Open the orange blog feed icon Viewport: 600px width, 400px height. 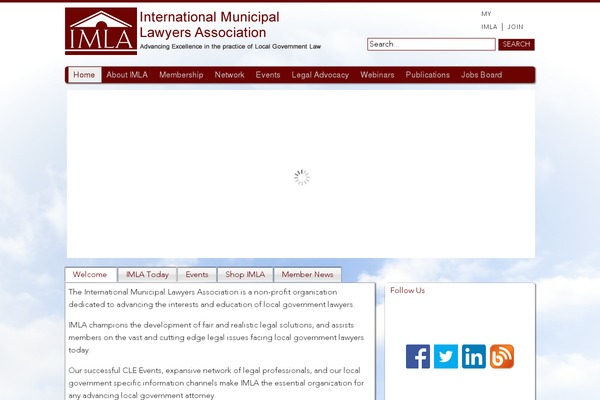[502, 356]
